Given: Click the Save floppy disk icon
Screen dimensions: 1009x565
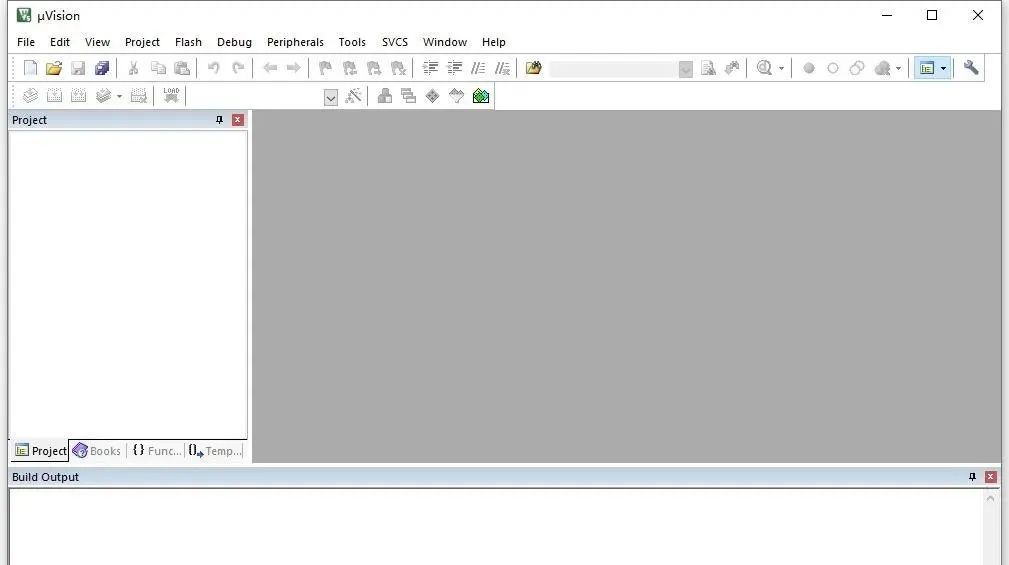Looking at the screenshot, I should pyautogui.click(x=78, y=68).
